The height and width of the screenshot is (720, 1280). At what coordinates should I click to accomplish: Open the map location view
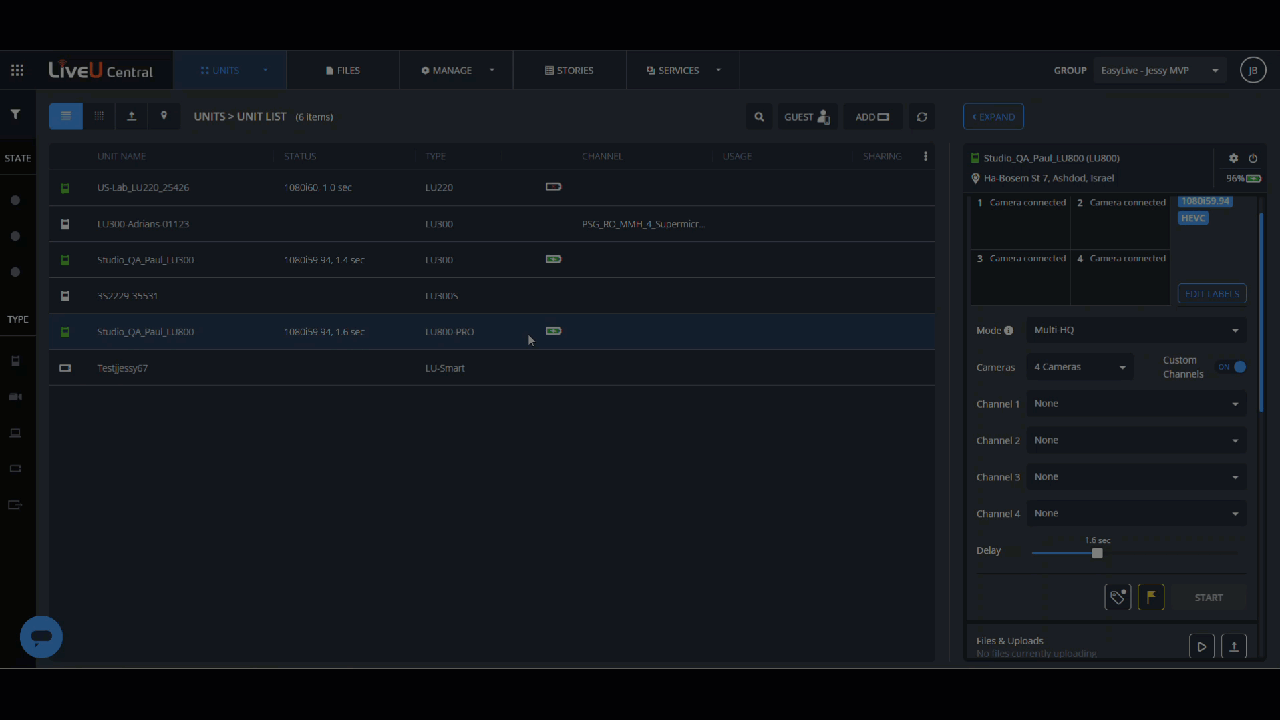(x=164, y=116)
